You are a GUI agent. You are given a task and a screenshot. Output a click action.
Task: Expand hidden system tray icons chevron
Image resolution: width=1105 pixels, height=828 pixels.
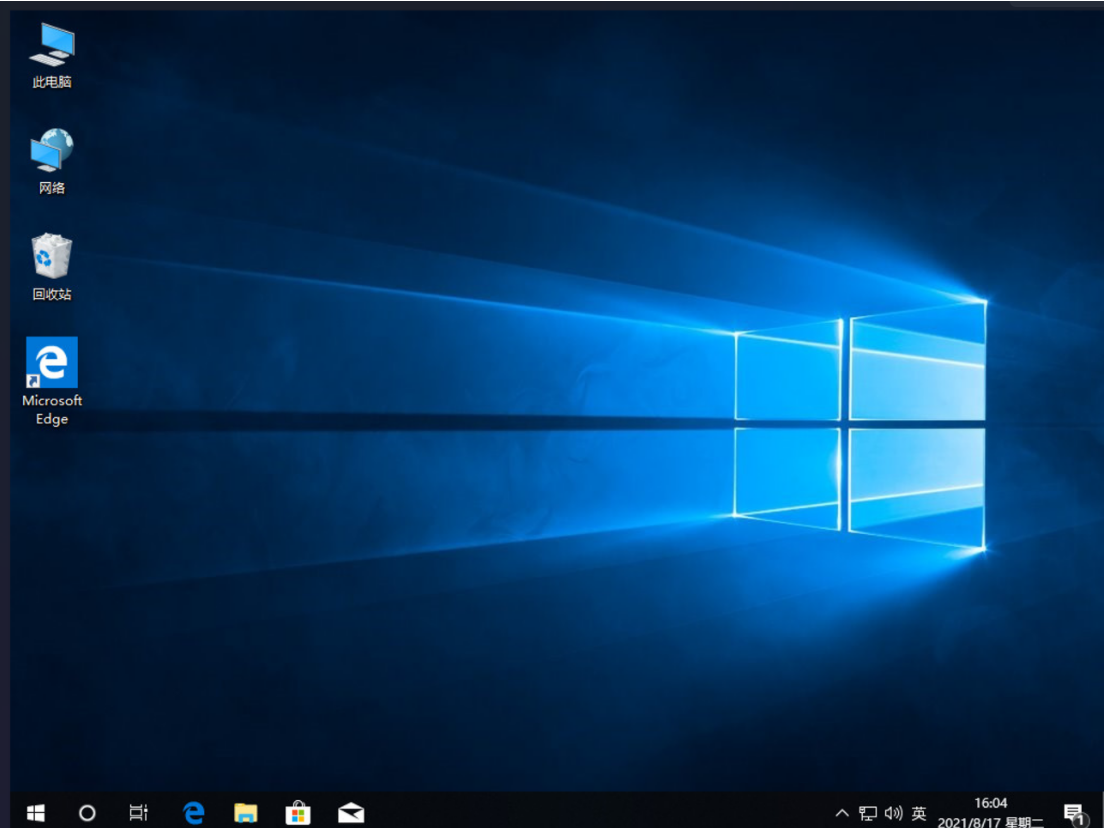tap(842, 813)
